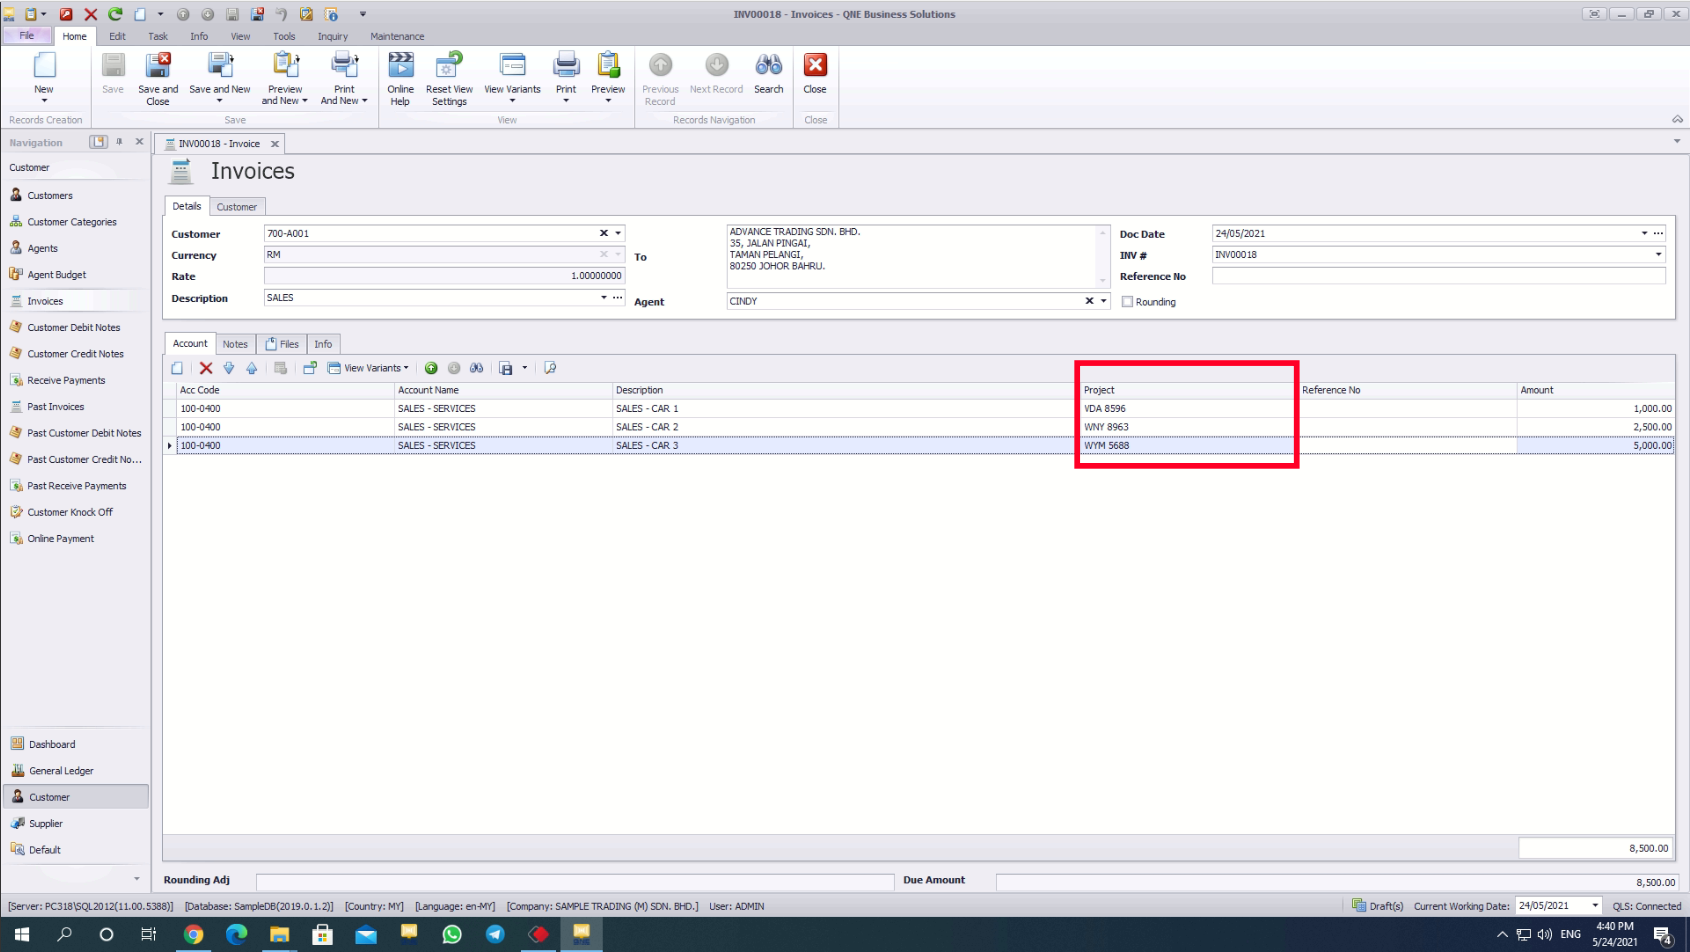This screenshot has height=952, width=1690.
Task: Select description cell SALES - CAR 3
Action: [844, 446]
